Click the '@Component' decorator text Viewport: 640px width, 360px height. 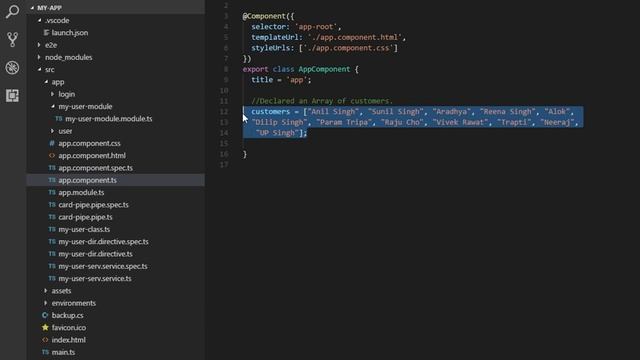(x=264, y=16)
